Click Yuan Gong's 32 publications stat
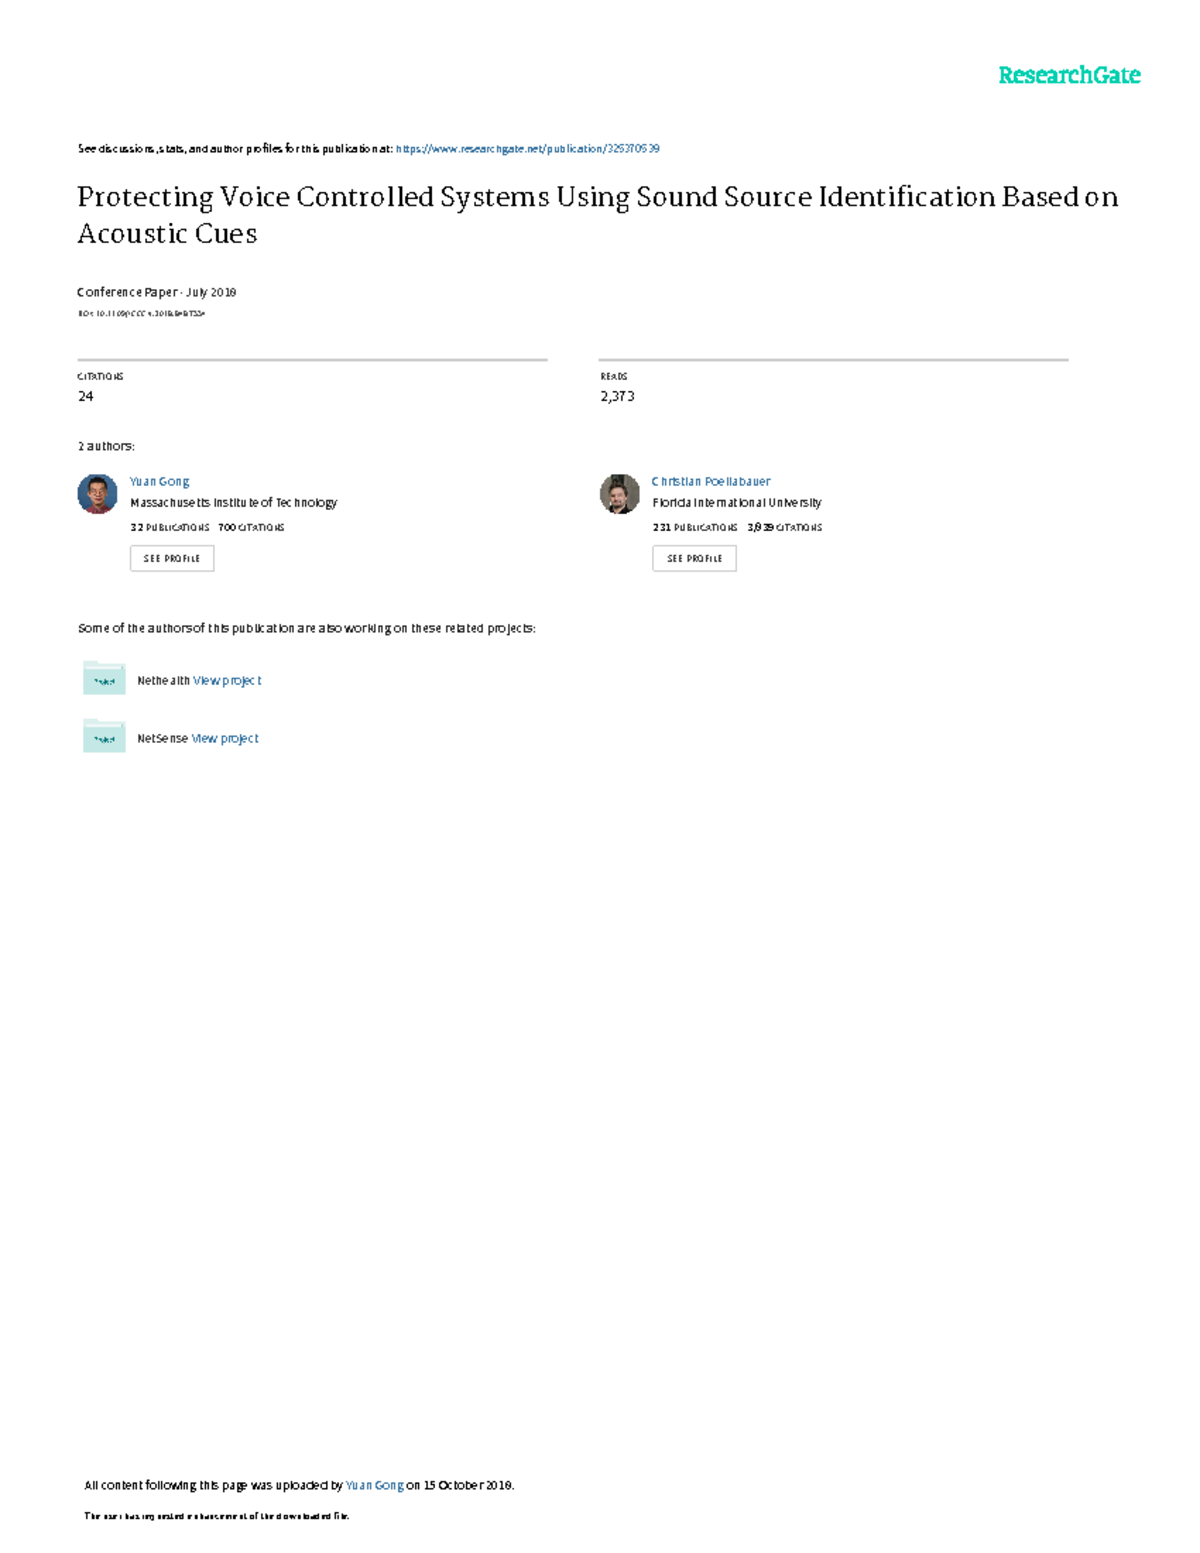This screenshot has height=1553, width=1200. coord(169,527)
